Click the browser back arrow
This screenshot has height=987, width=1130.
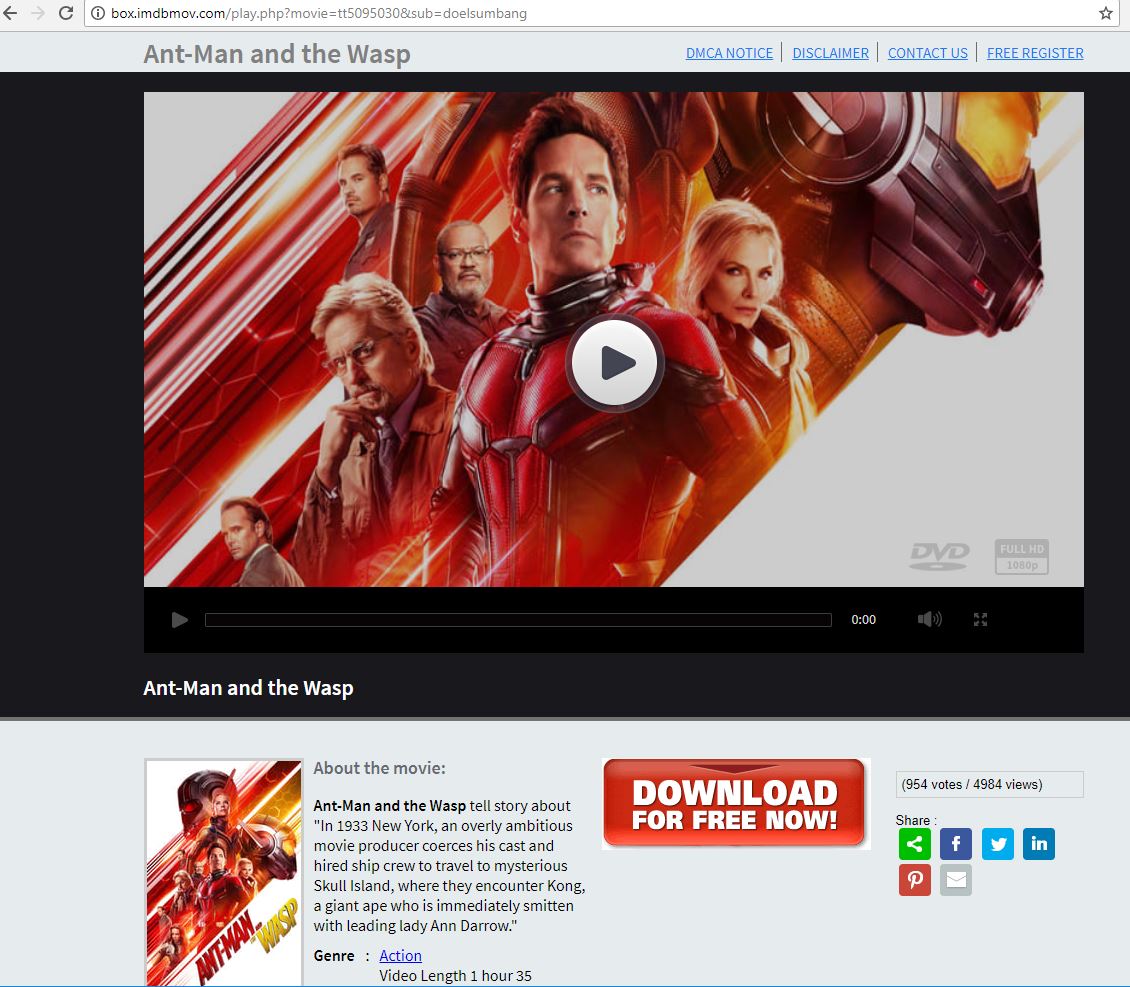click(x=10, y=13)
